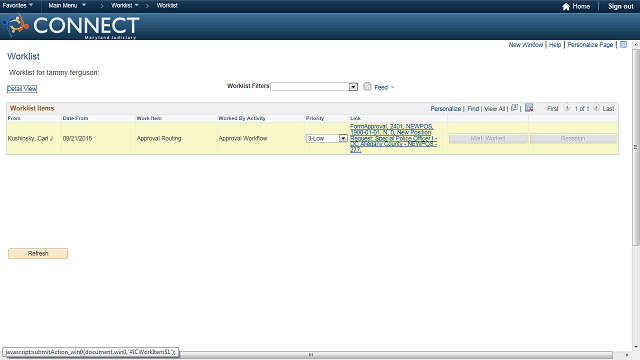
Task: Click the Reassign button
Action: 573,139
